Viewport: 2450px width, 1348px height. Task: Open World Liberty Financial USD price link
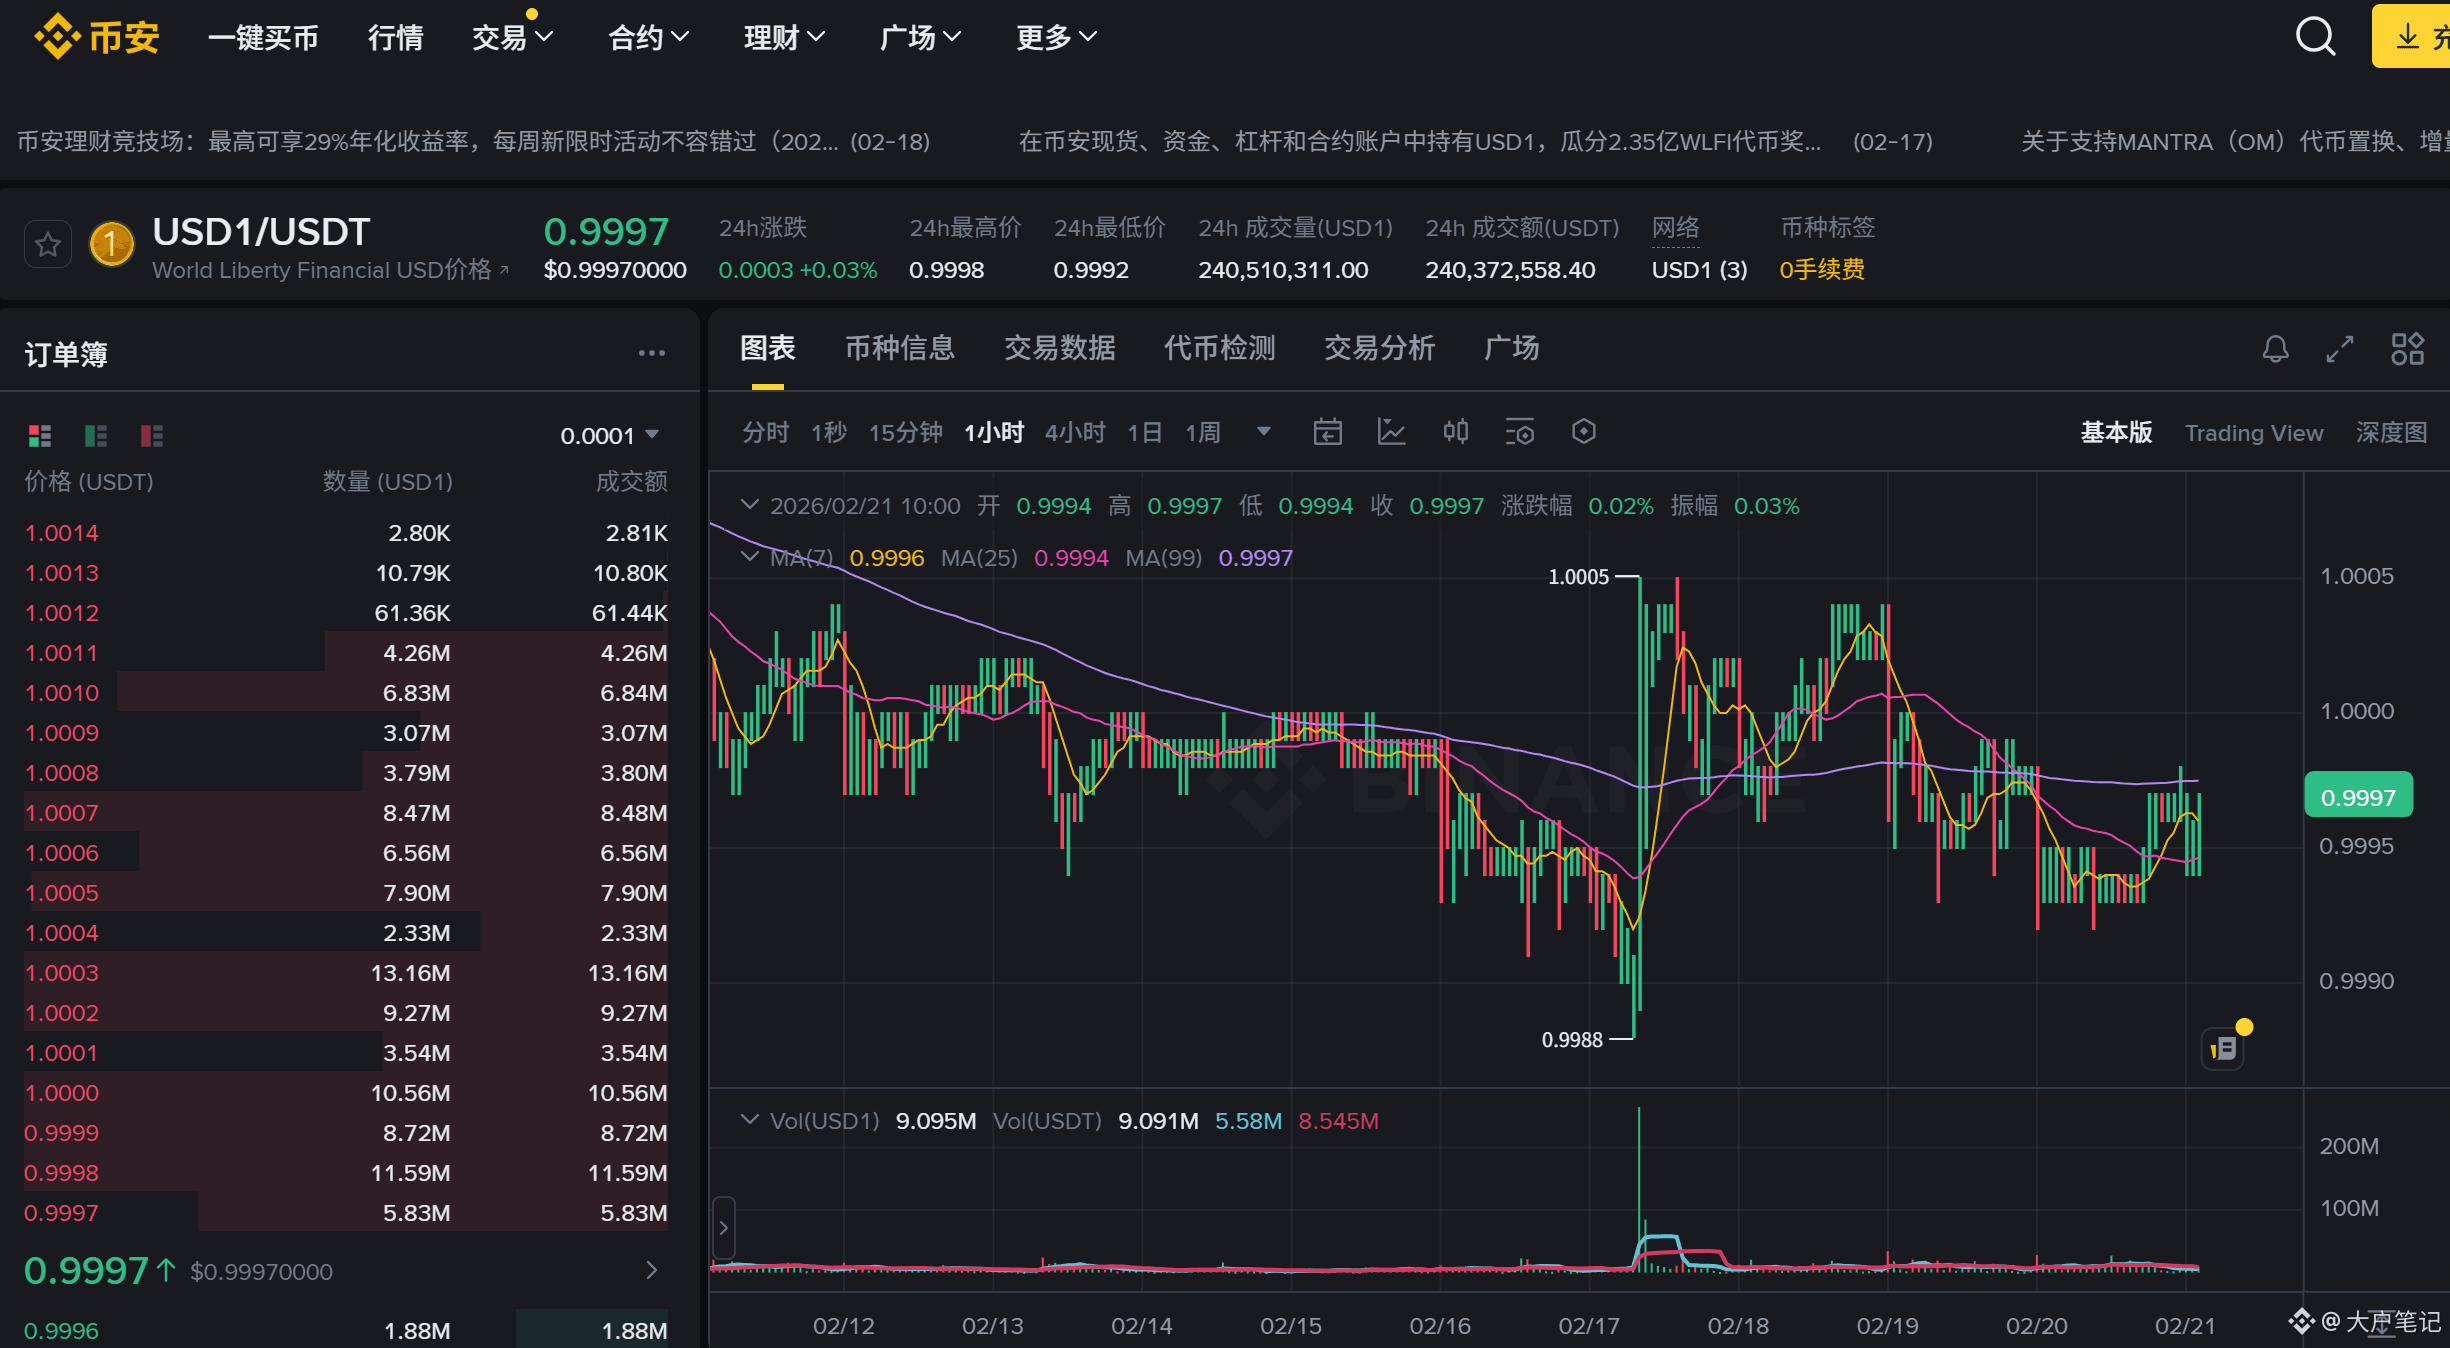[330, 271]
